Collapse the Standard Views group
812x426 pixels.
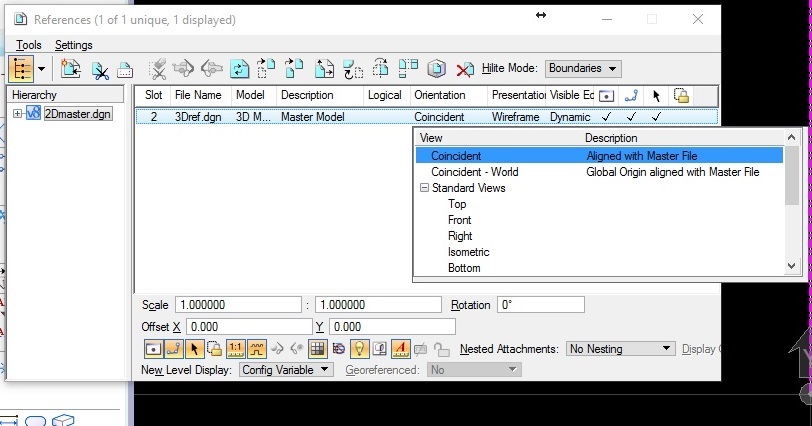pos(424,188)
